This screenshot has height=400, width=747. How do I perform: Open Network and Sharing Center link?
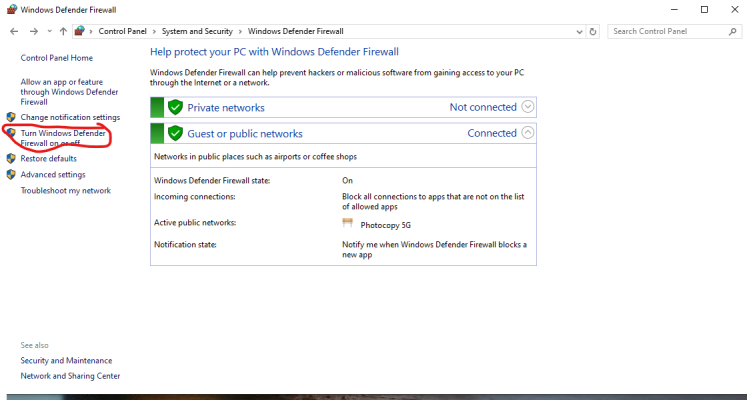point(70,376)
